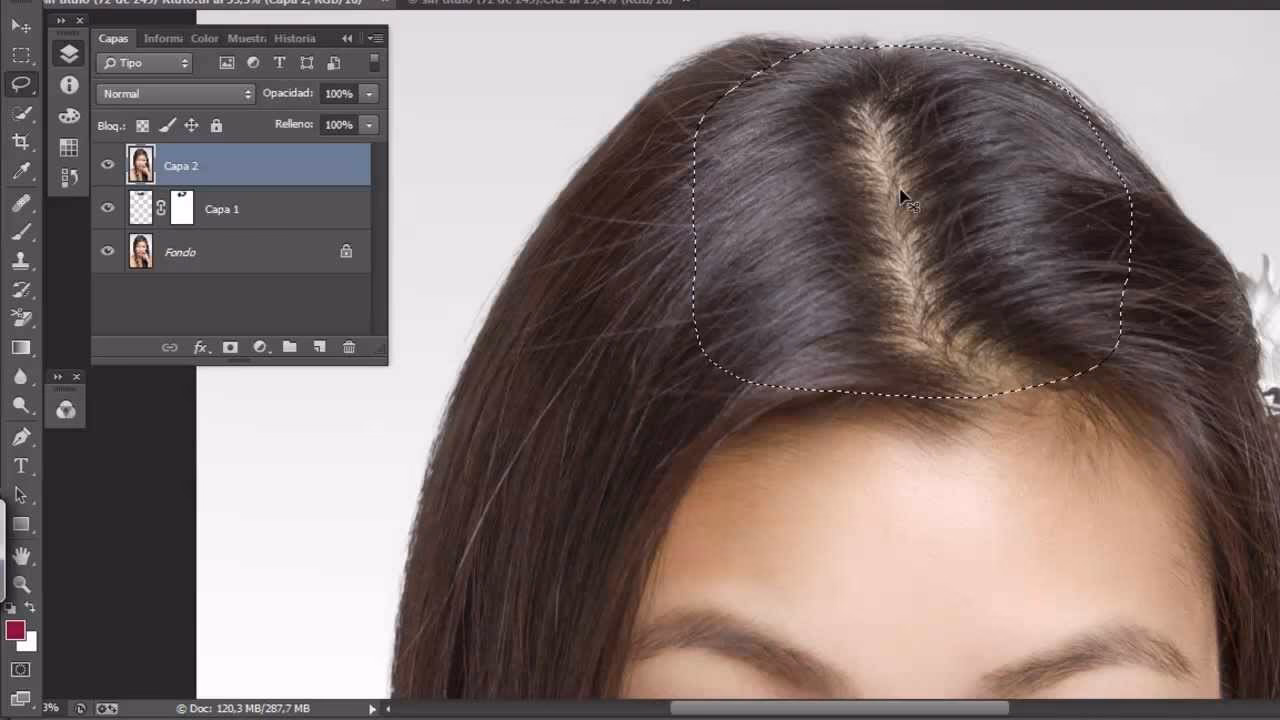This screenshot has height=720, width=1280.
Task: Add a layer mask to Capa 2
Action: (x=229, y=347)
